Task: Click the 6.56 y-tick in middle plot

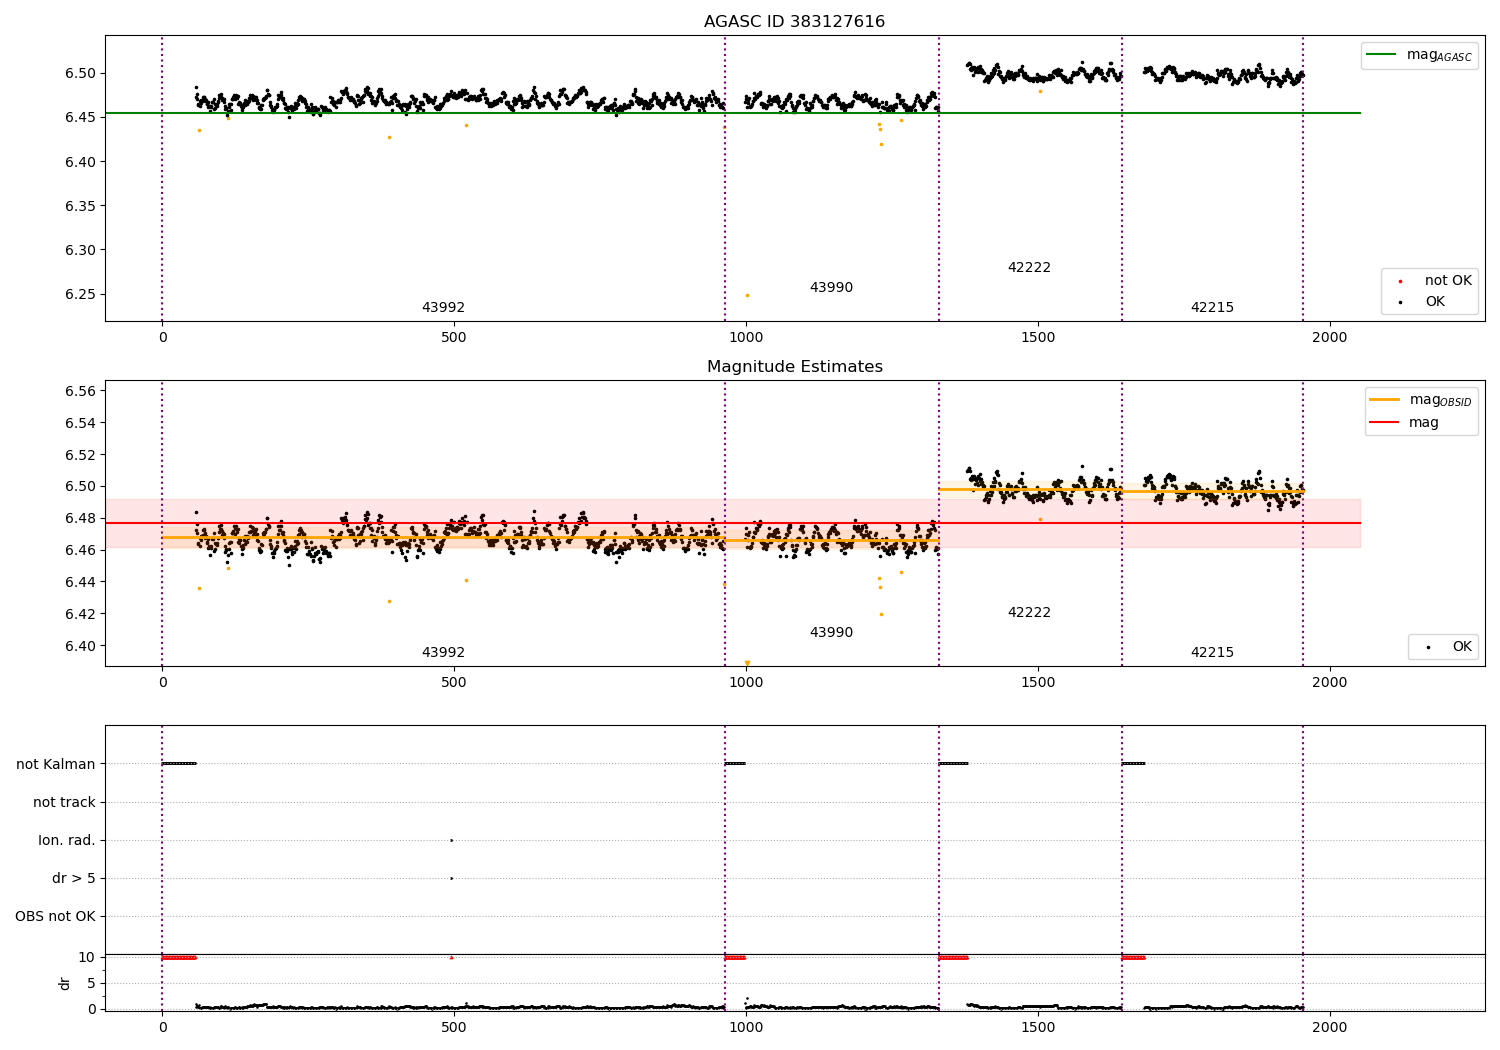Action: 80,391
